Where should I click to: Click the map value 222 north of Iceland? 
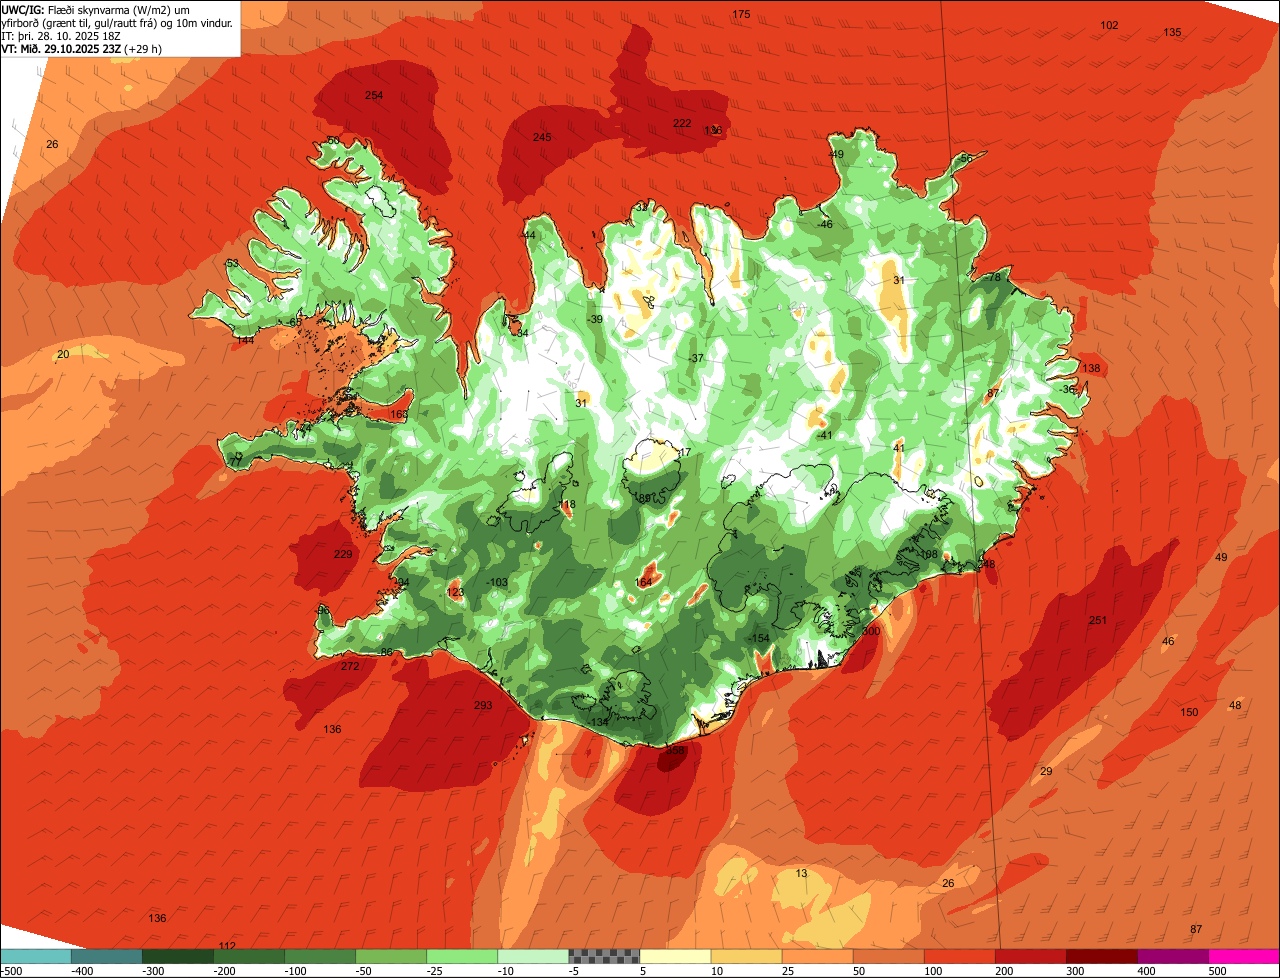click(x=682, y=123)
